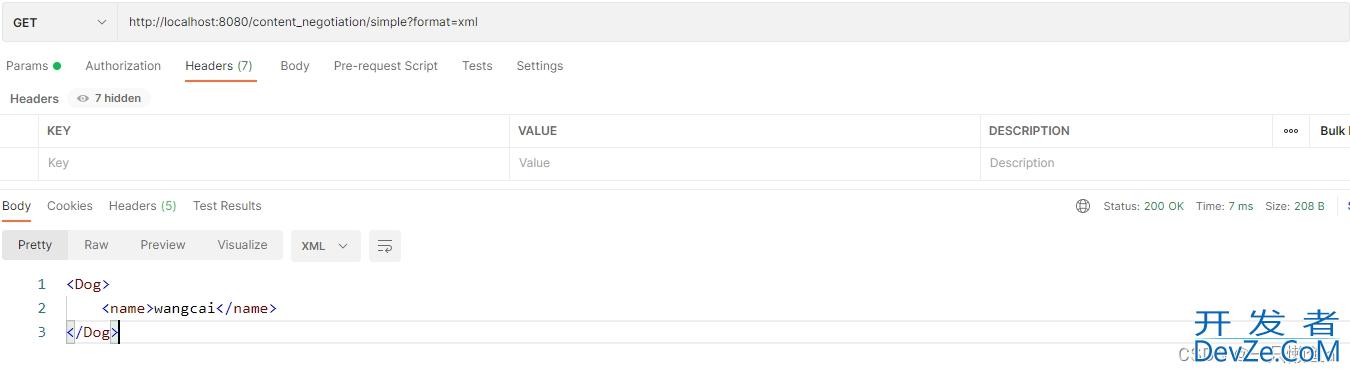The width and height of the screenshot is (1350, 373).
Task: View the response Cookies tab
Action: click(70, 206)
